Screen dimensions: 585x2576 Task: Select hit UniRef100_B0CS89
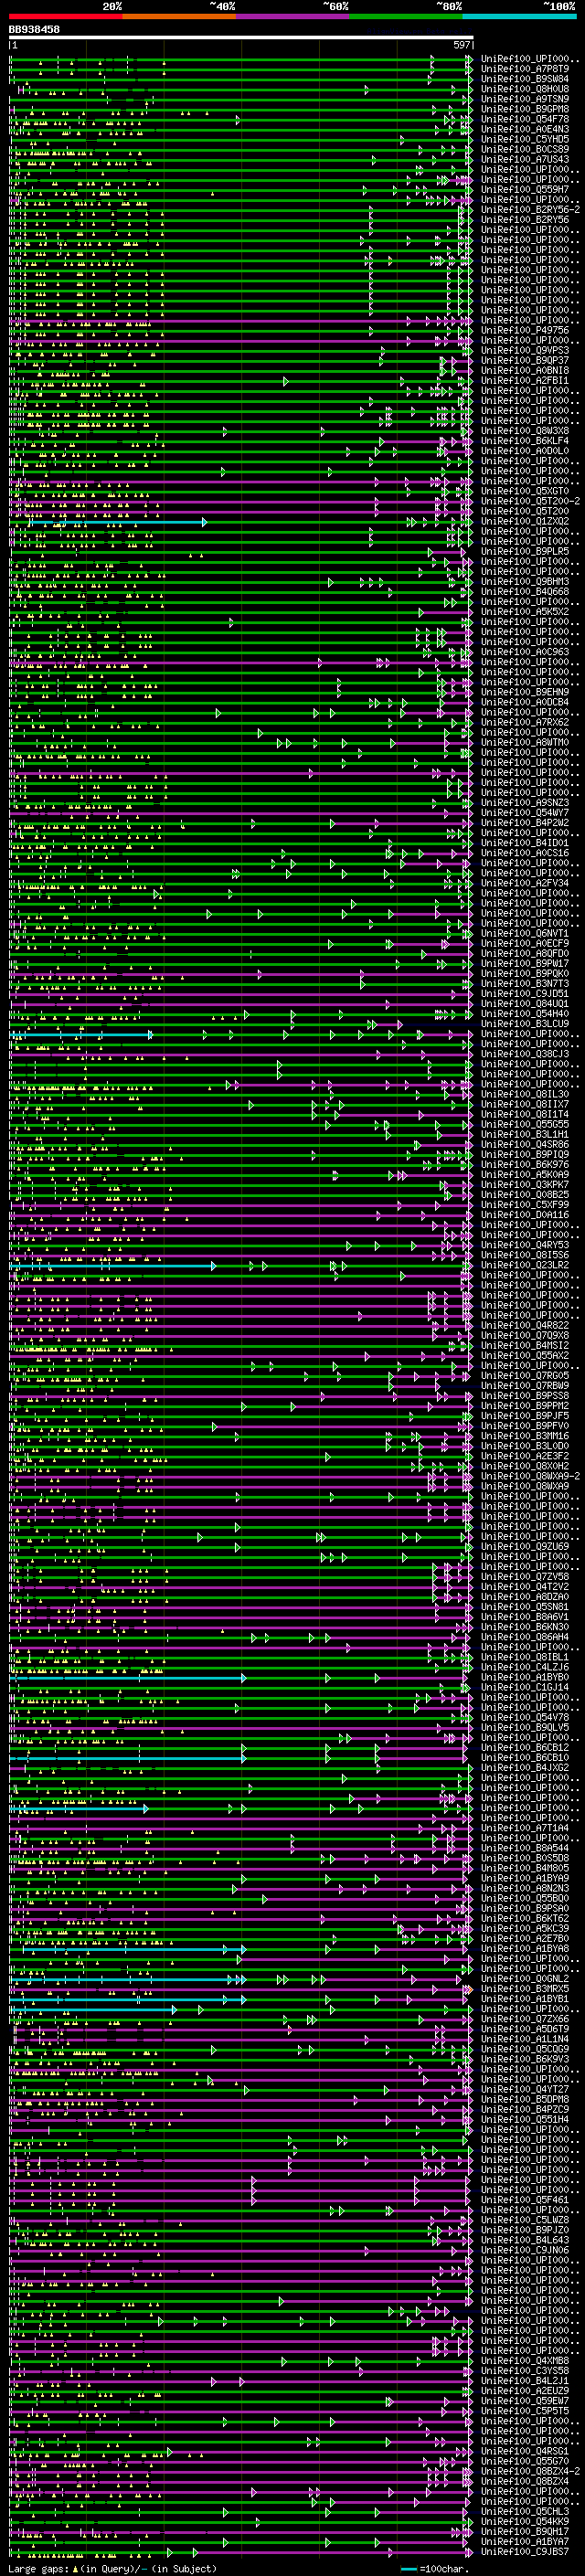click(x=525, y=149)
